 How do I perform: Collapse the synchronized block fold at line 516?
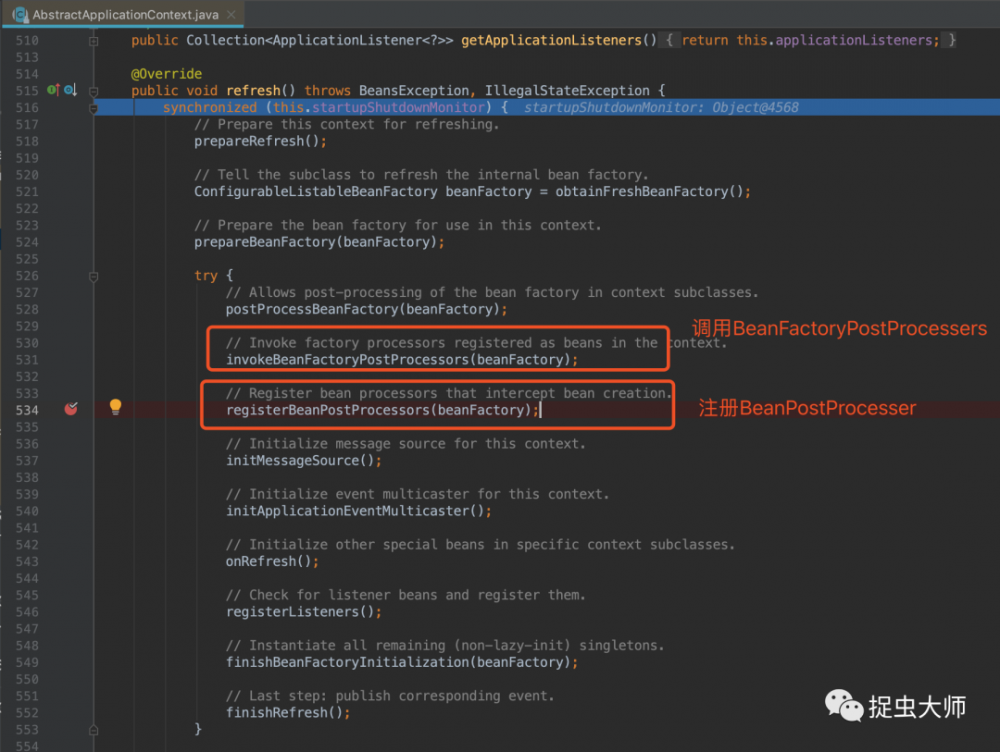(94, 108)
